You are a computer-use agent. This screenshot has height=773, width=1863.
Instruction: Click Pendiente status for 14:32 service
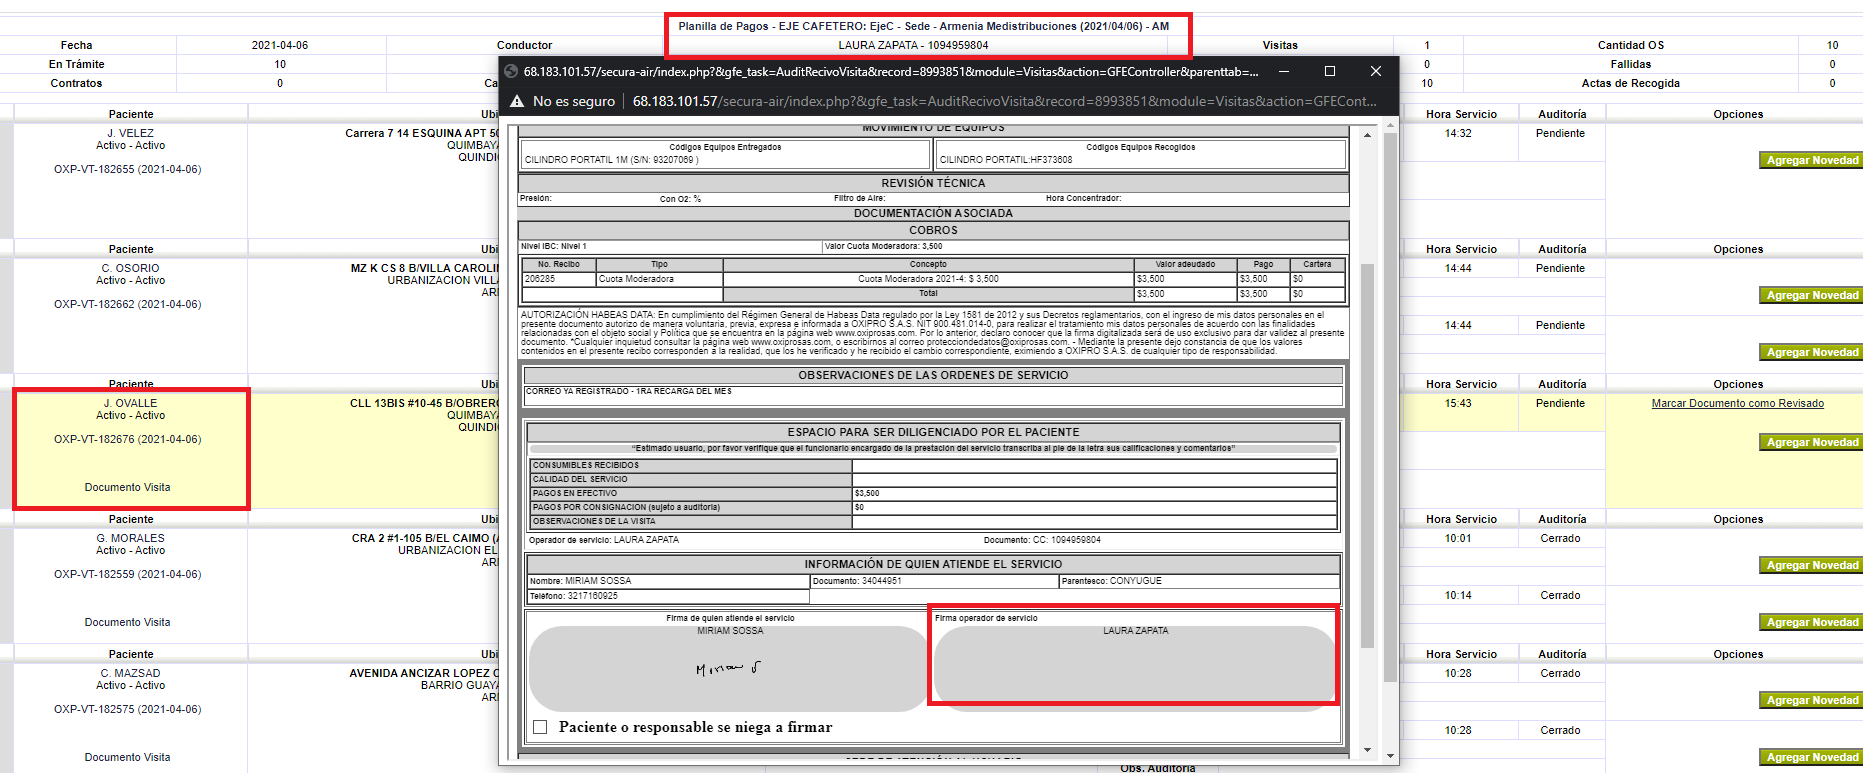[x=1561, y=134]
